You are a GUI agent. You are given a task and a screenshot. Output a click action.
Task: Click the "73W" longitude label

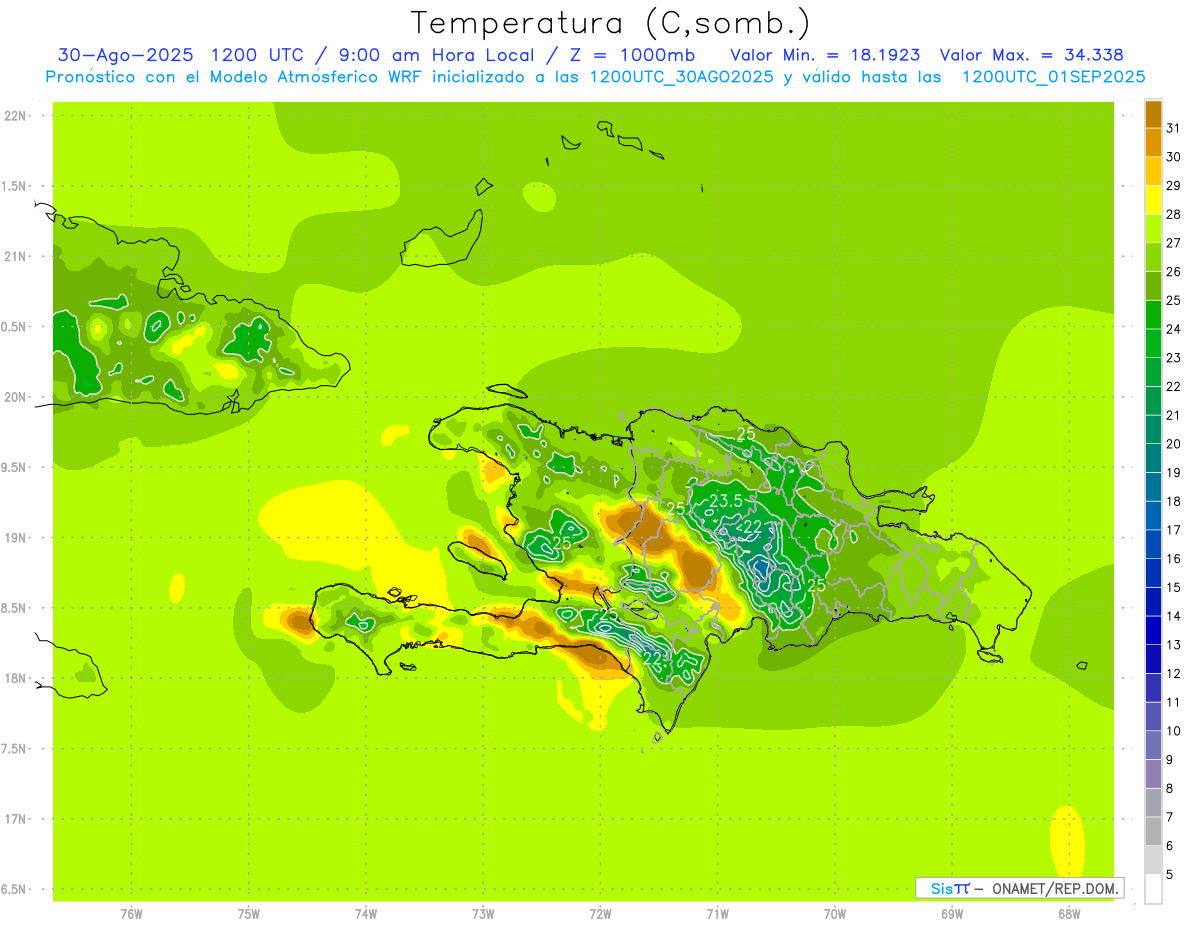pyautogui.click(x=483, y=914)
